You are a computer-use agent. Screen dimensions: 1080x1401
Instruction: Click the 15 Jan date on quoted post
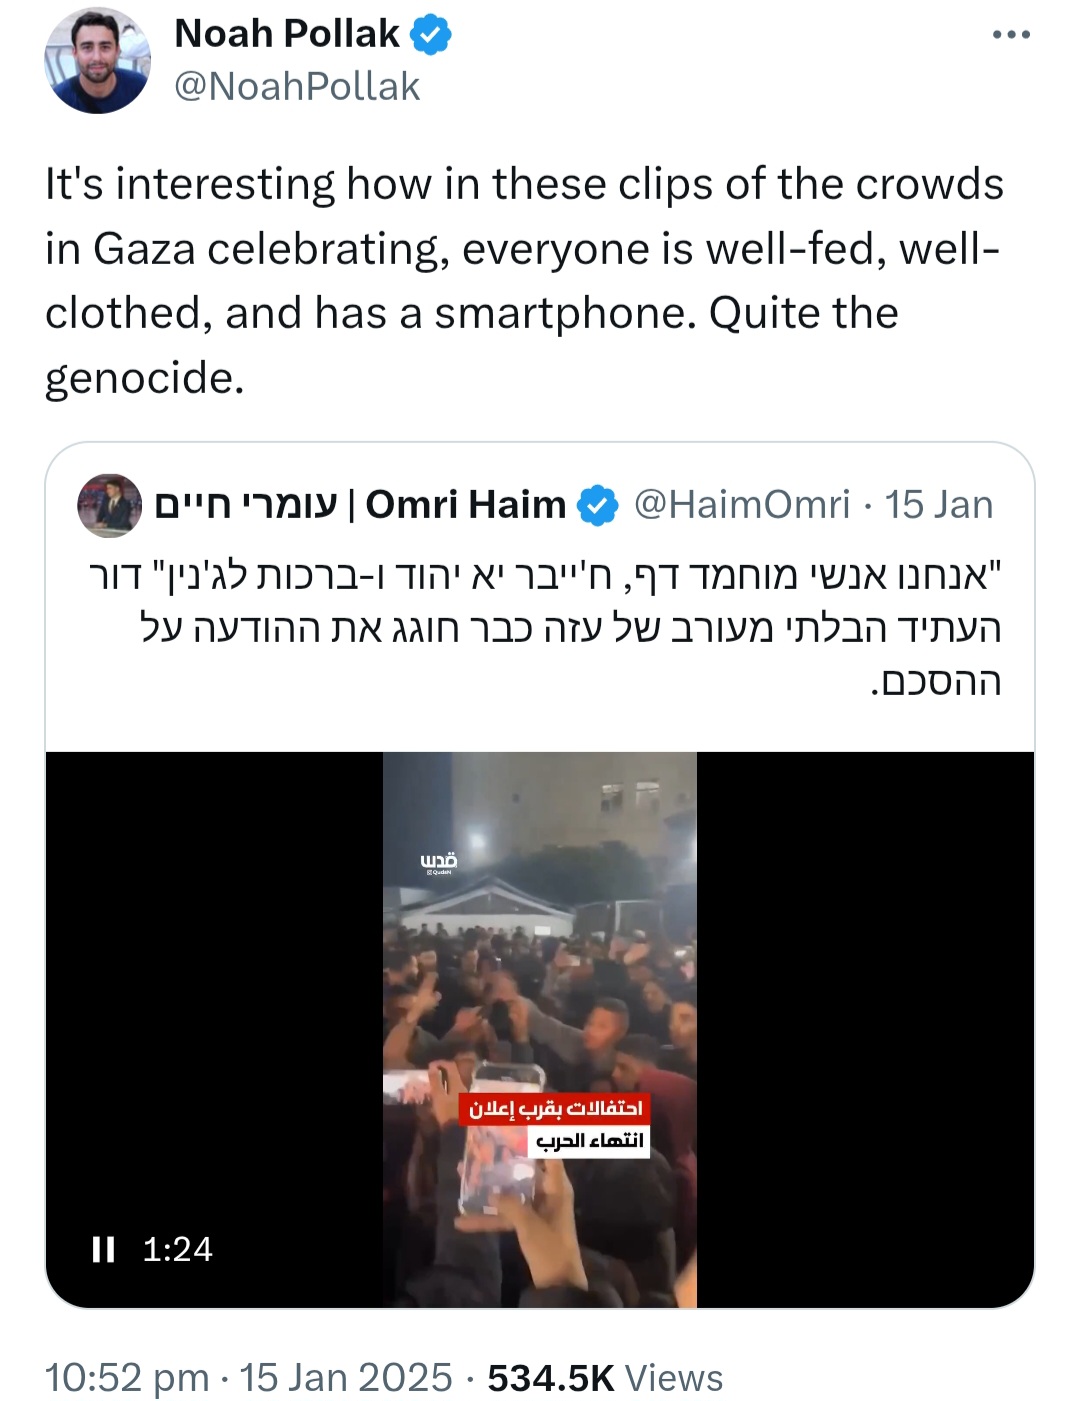point(938,505)
